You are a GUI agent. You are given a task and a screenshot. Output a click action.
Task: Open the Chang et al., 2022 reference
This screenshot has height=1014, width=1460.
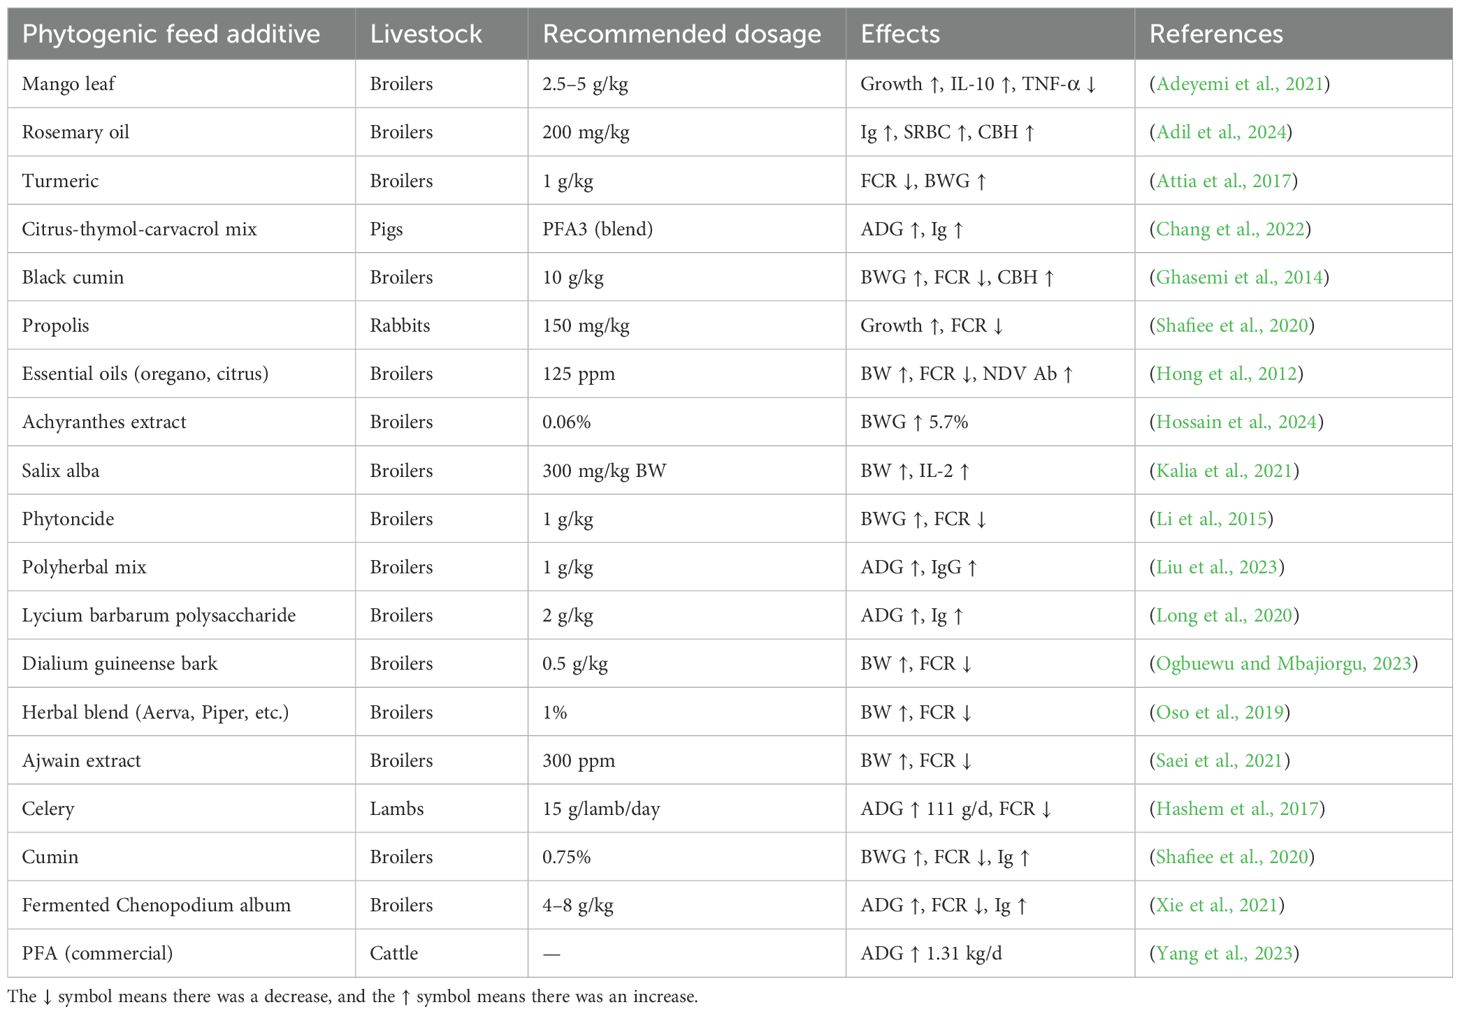pos(1229,229)
